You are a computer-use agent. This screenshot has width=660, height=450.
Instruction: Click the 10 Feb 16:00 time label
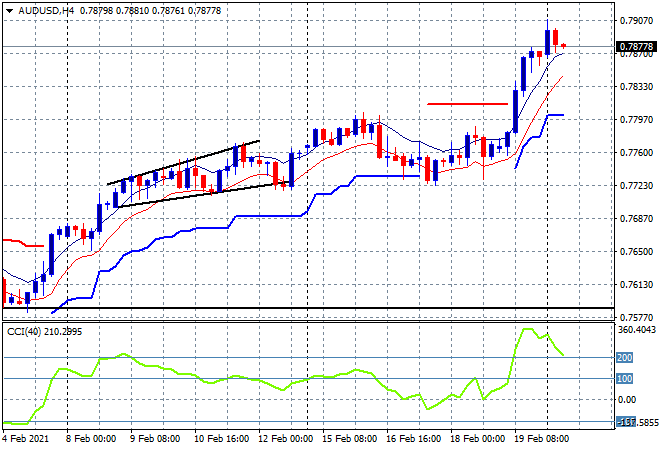(x=221, y=439)
